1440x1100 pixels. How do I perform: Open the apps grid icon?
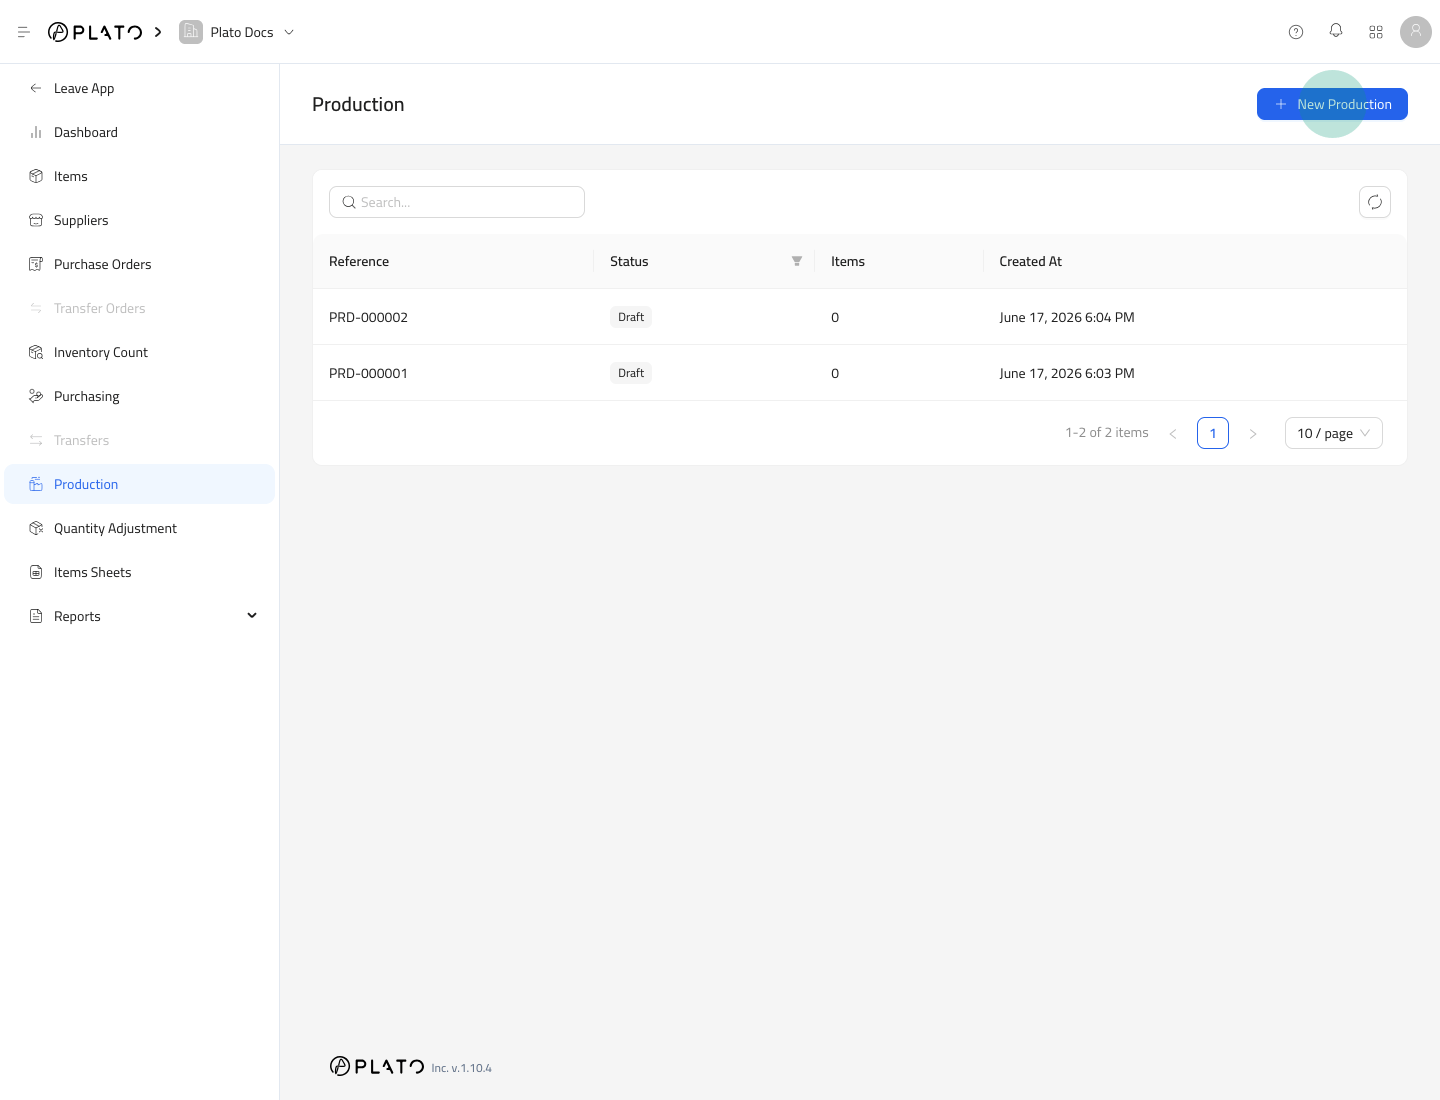(x=1376, y=32)
